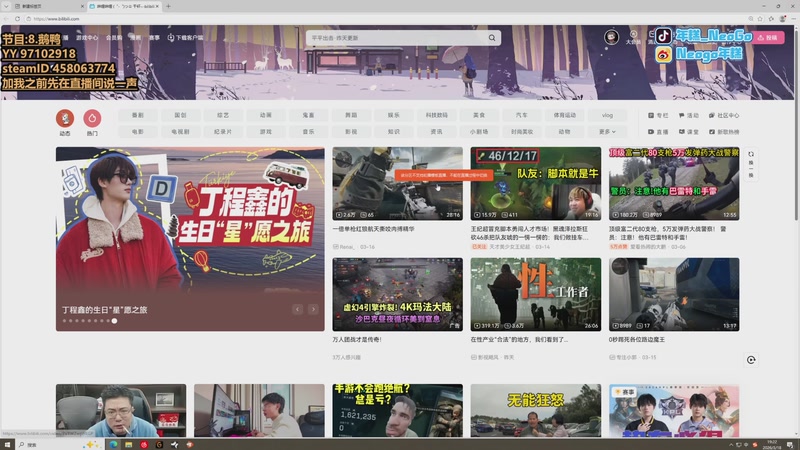
Task: Open 赛事 in the top navigation
Action: [154, 38]
